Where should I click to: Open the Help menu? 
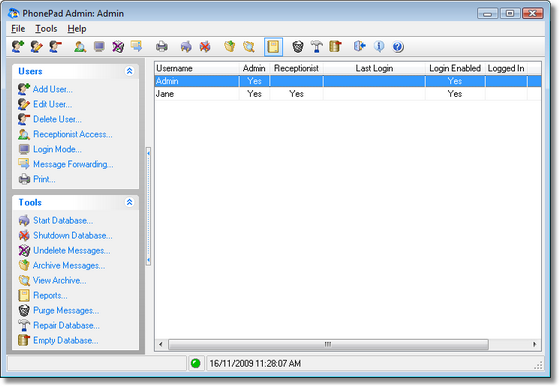[x=77, y=29]
